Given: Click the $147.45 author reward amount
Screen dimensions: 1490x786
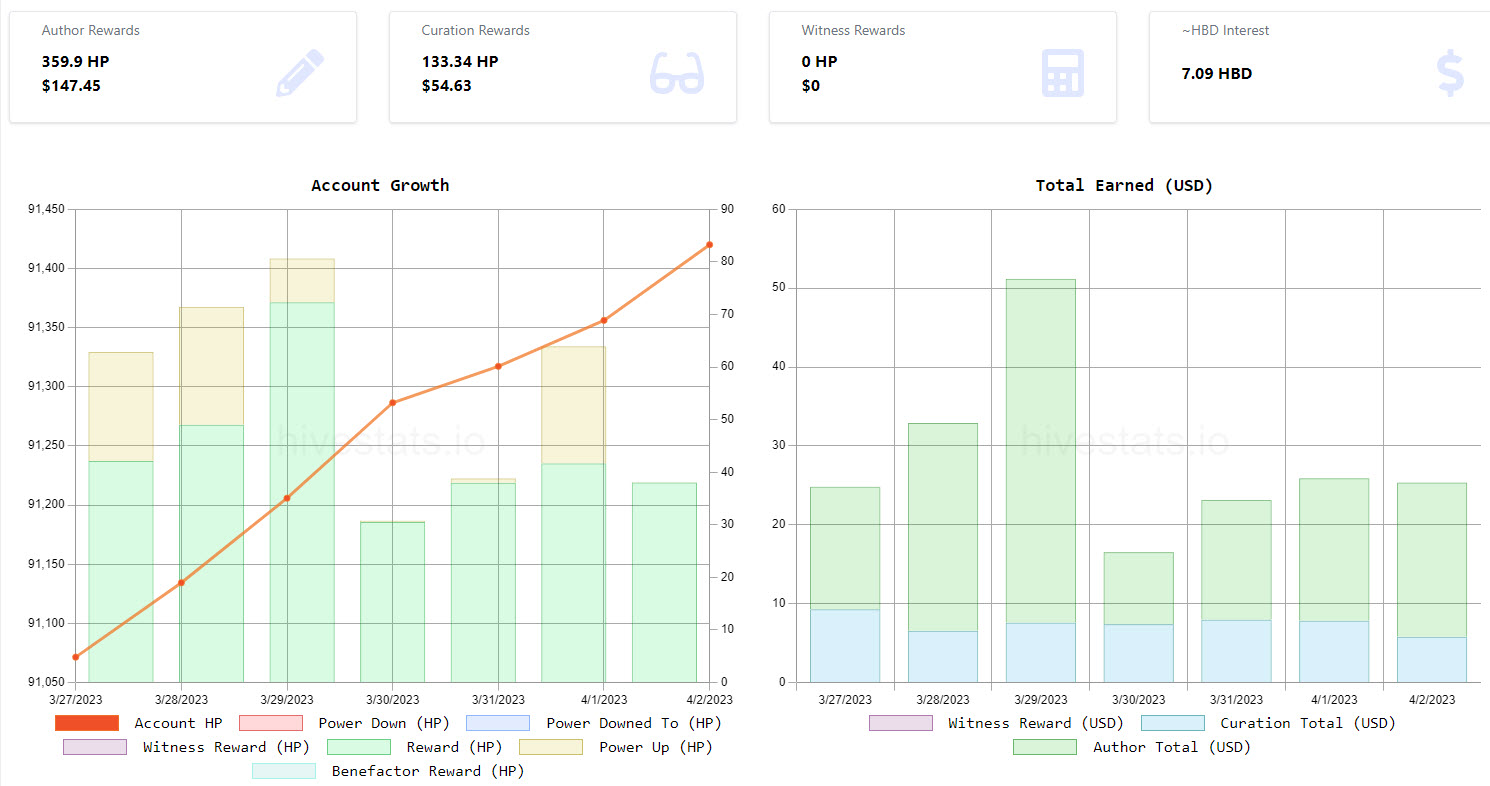Looking at the screenshot, I should click(x=71, y=86).
